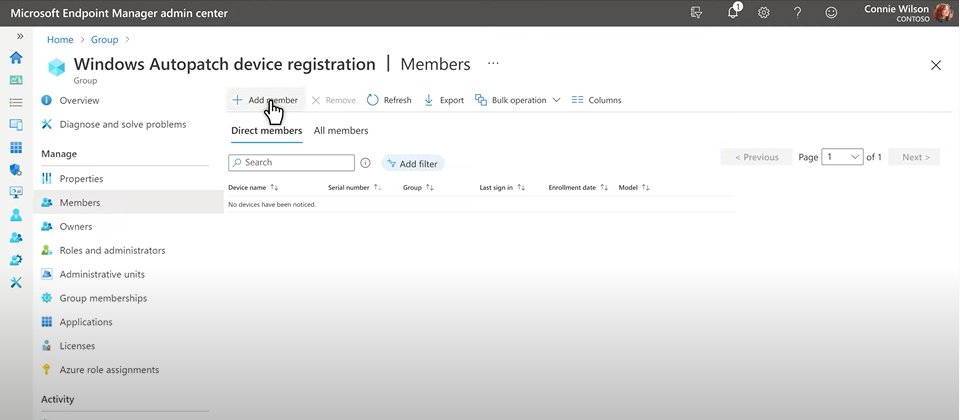Click the Next page button

(x=914, y=157)
